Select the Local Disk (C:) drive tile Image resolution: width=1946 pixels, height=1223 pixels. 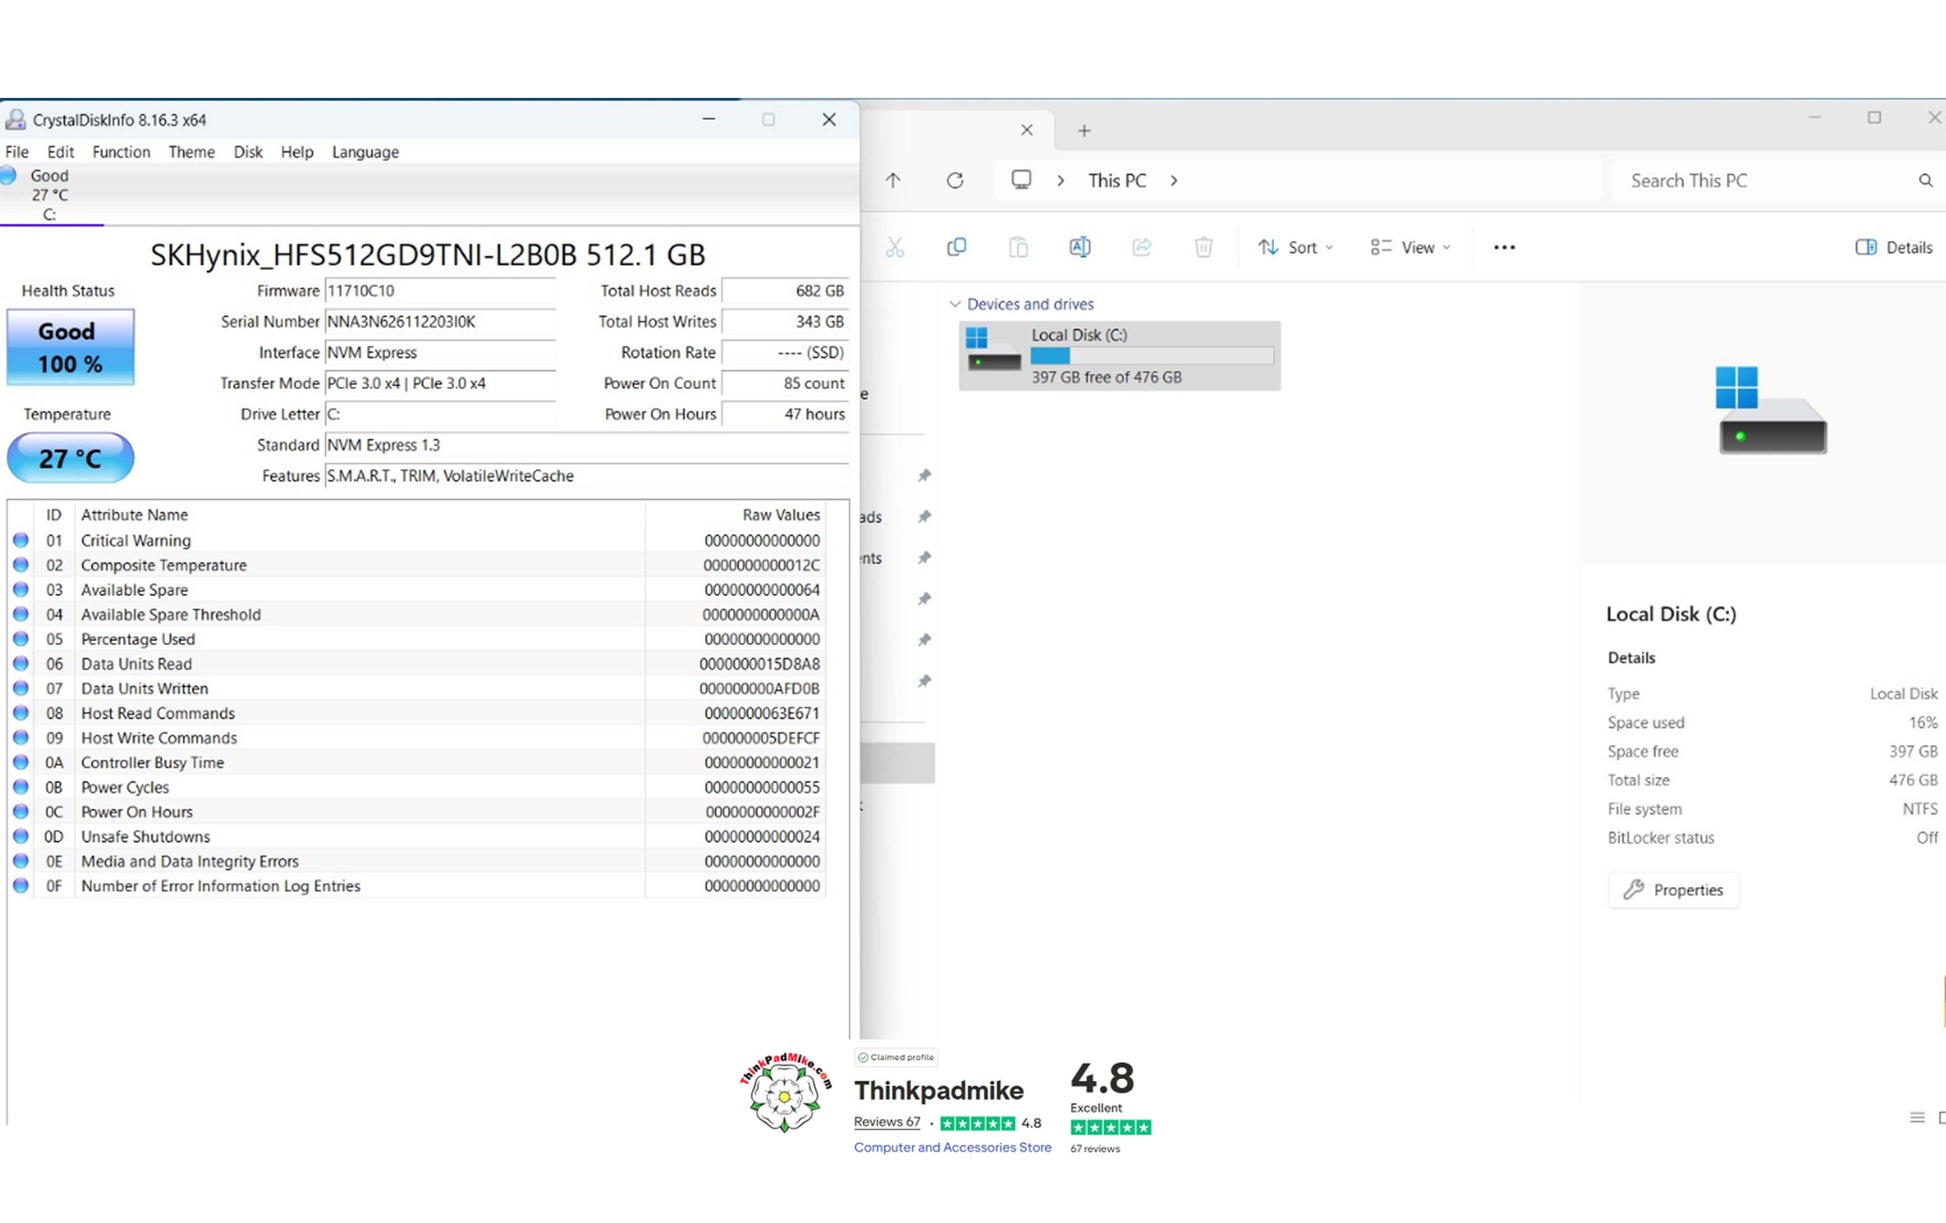click(1119, 356)
